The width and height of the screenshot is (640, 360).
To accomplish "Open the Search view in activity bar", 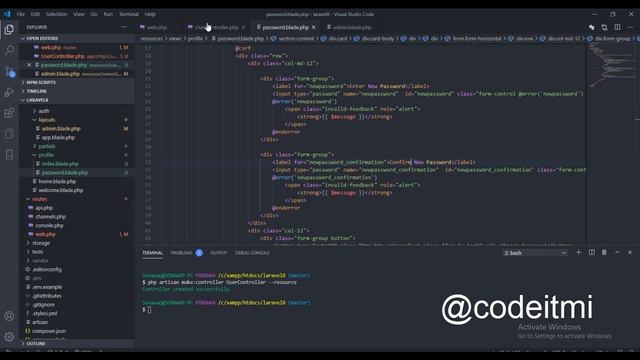I will click(9, 50).
